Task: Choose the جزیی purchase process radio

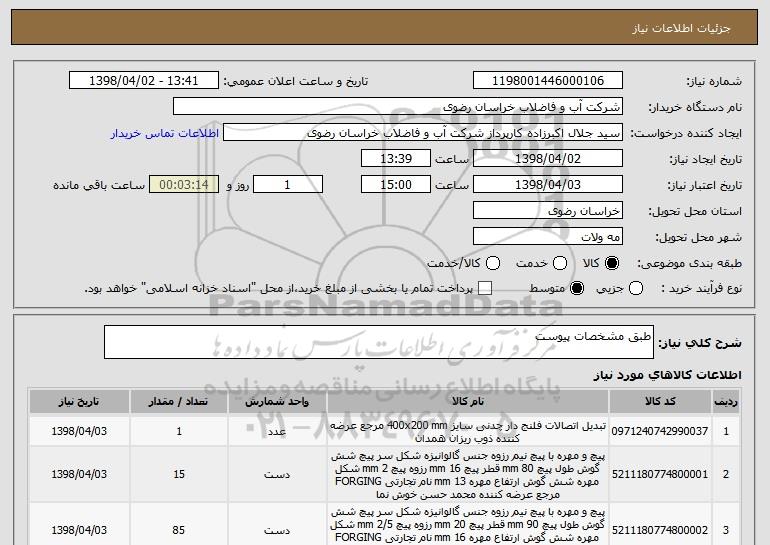Action: tap(635, 288)
